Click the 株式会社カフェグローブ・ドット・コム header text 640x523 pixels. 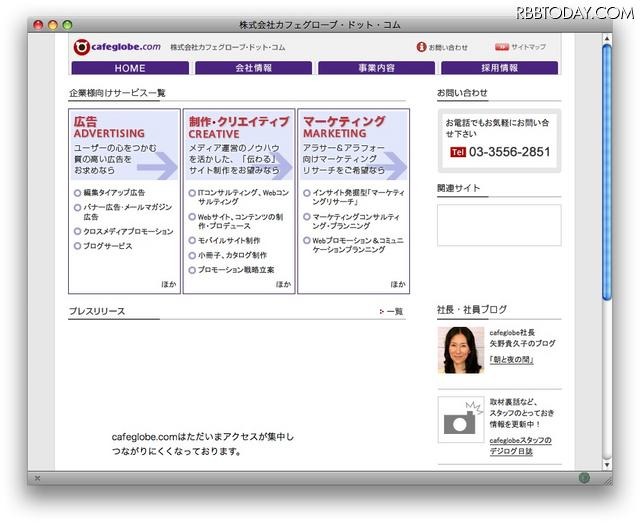(x=228, y=47)
